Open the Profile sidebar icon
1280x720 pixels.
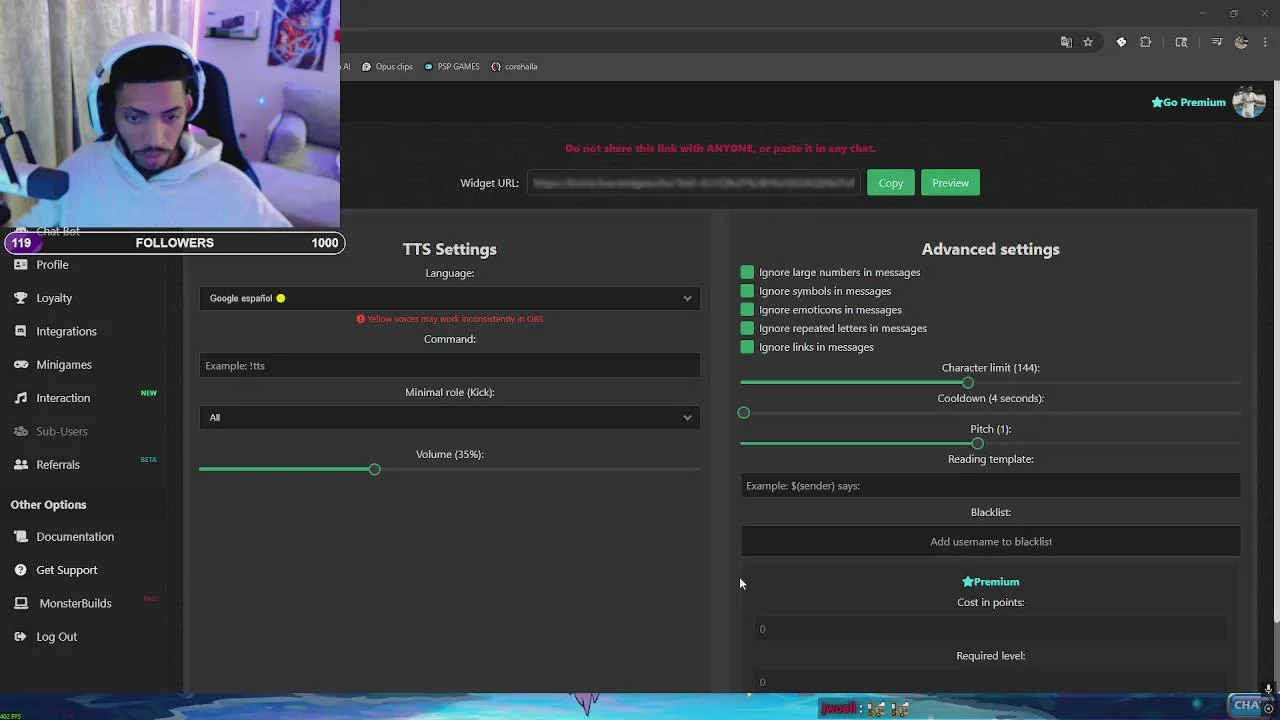point(20,265)
